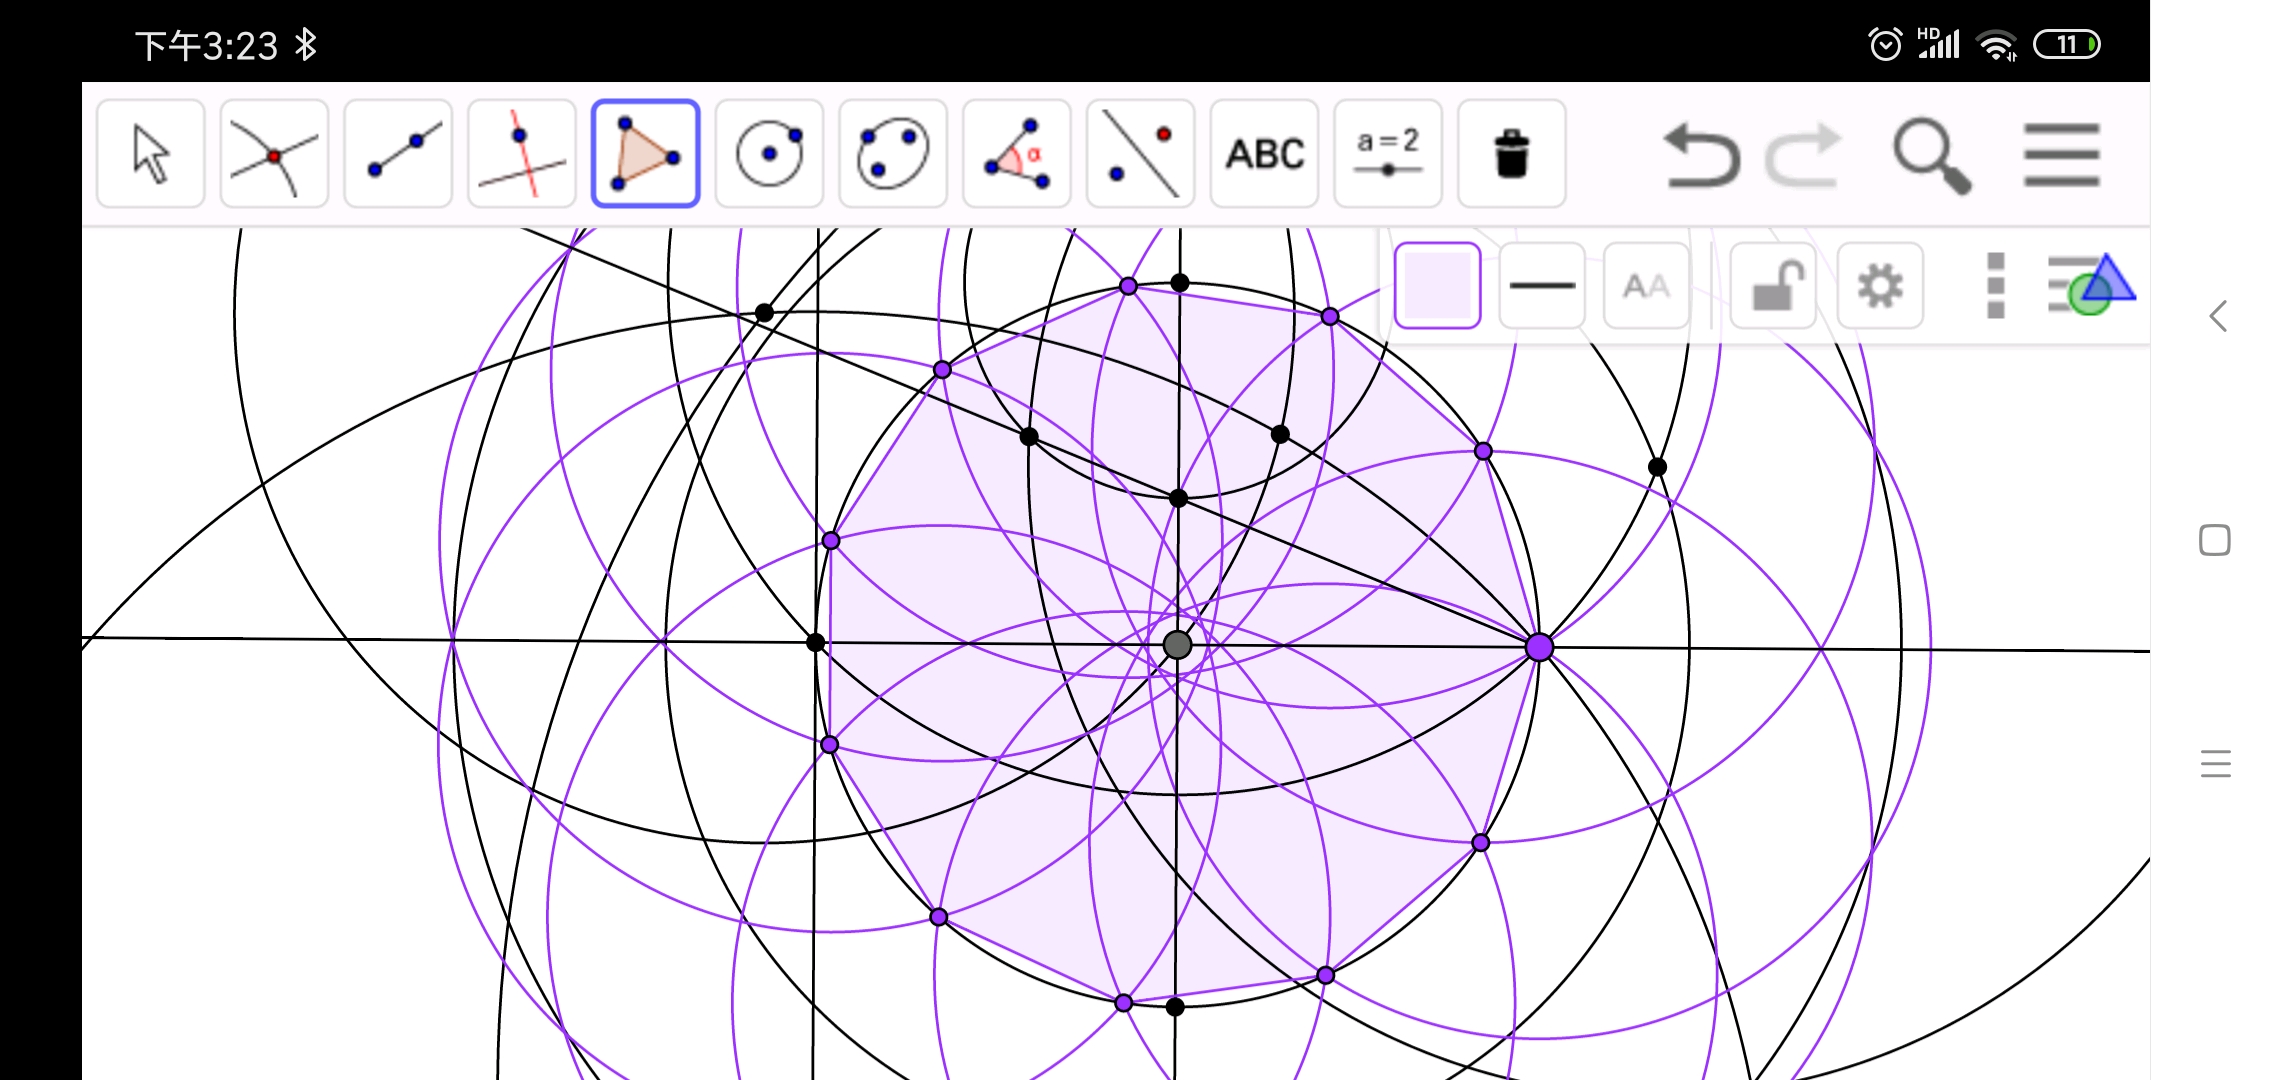This screenshot has height=1080, width=2280.
Task: Redo the undone action
Action: coord(1803,155)
